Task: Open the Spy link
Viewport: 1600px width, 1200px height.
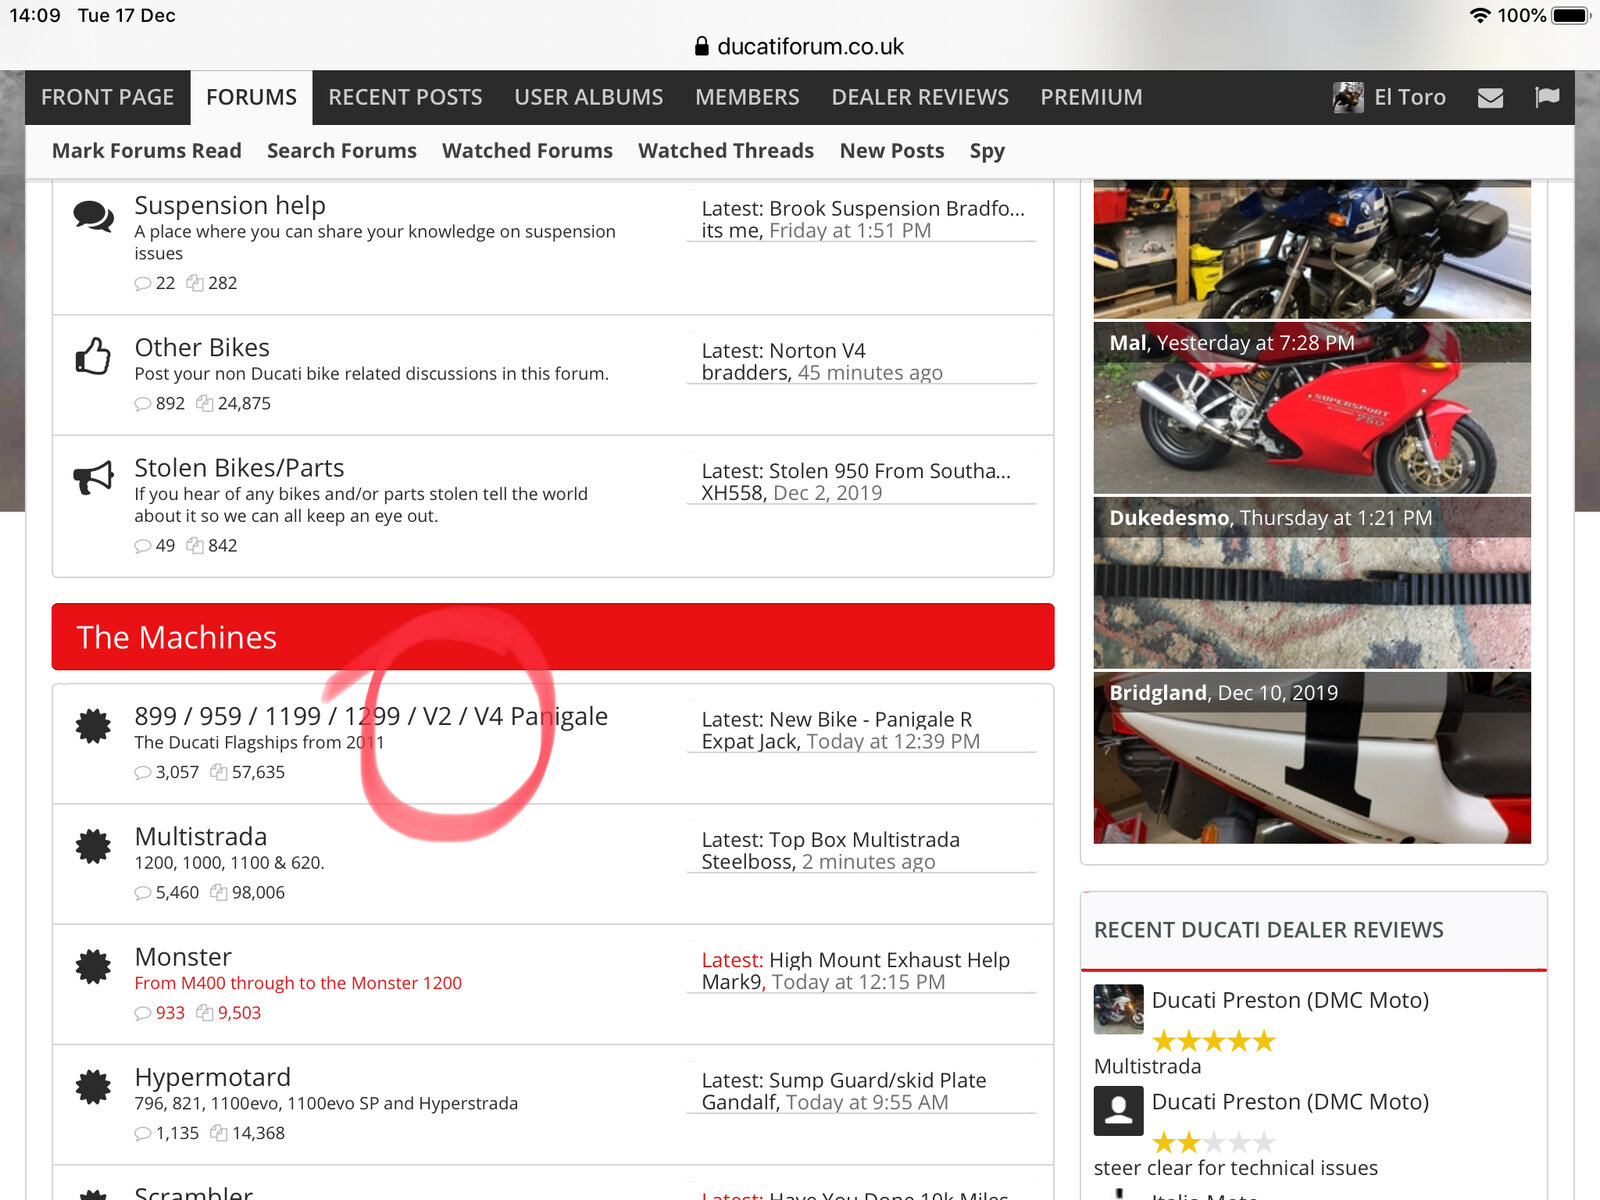Action: tap(987, 151)
